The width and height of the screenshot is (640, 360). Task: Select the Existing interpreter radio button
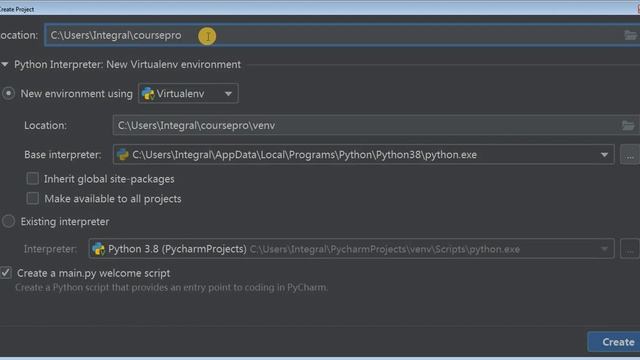8,222
